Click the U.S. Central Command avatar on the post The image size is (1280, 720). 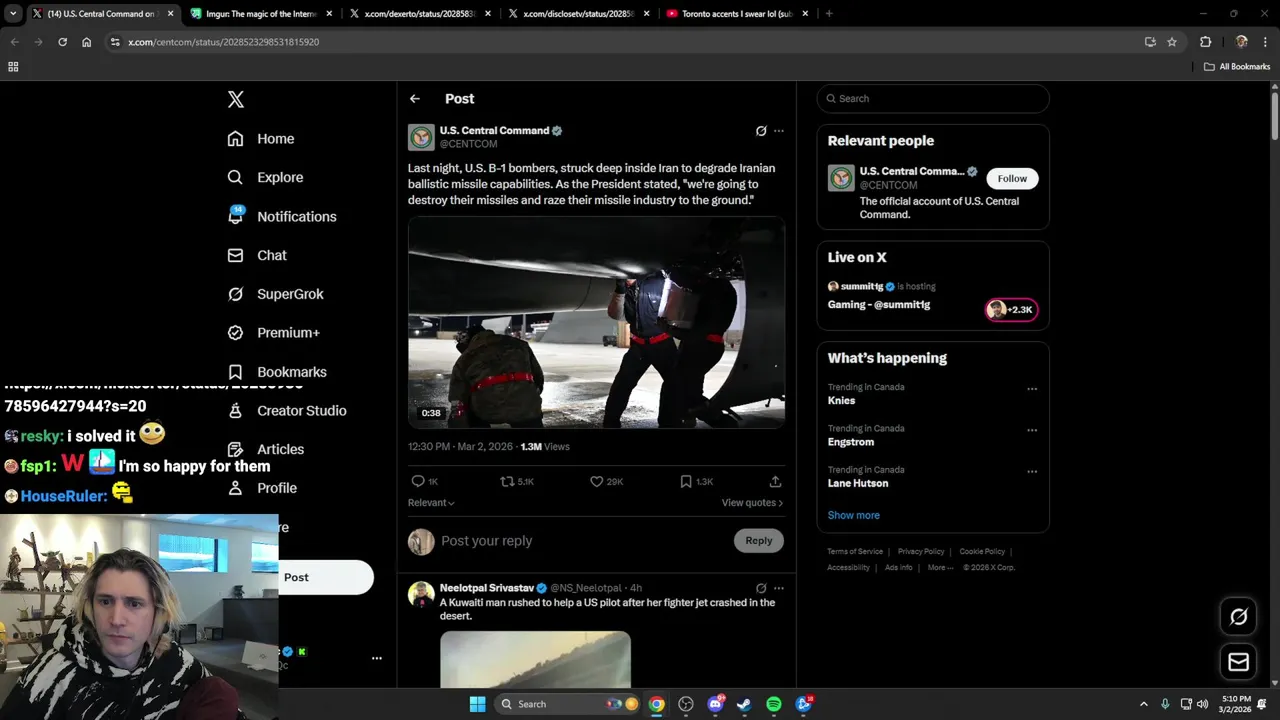click(x=421, y=137)
